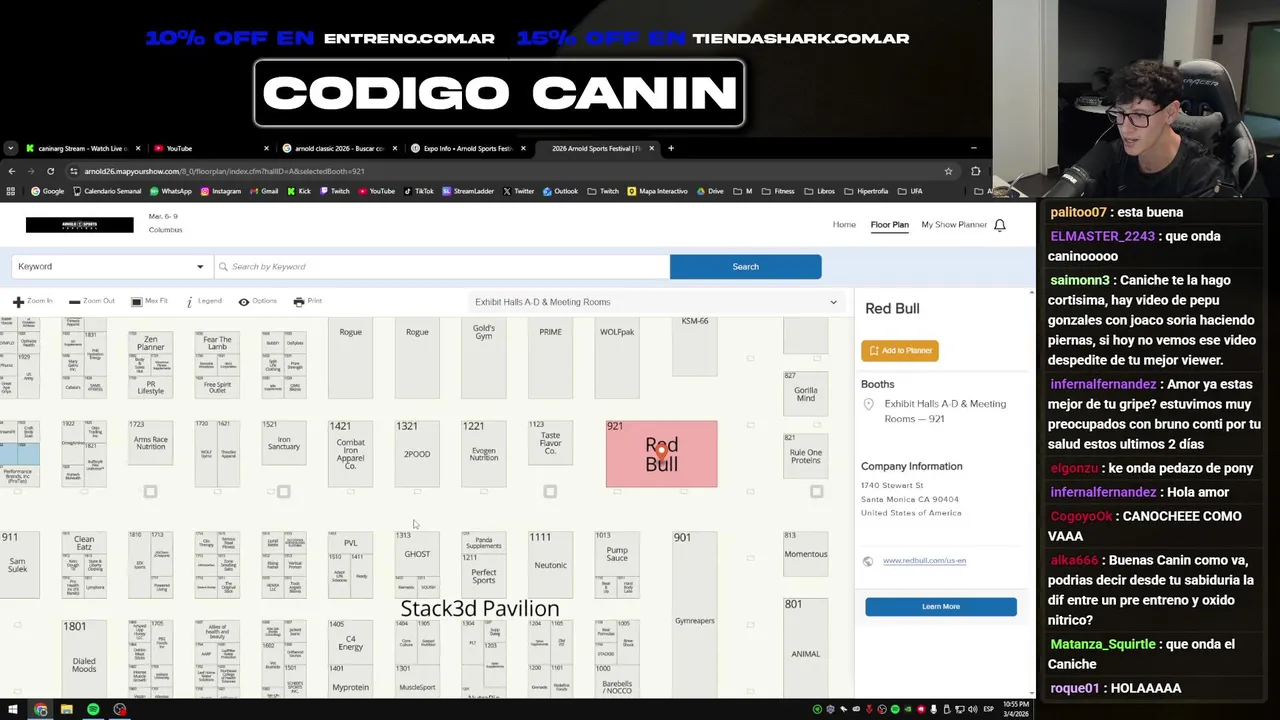Open the Mapa Interactivo bookmark
This screenshot has width=1280, height=720.
point(657,191)
